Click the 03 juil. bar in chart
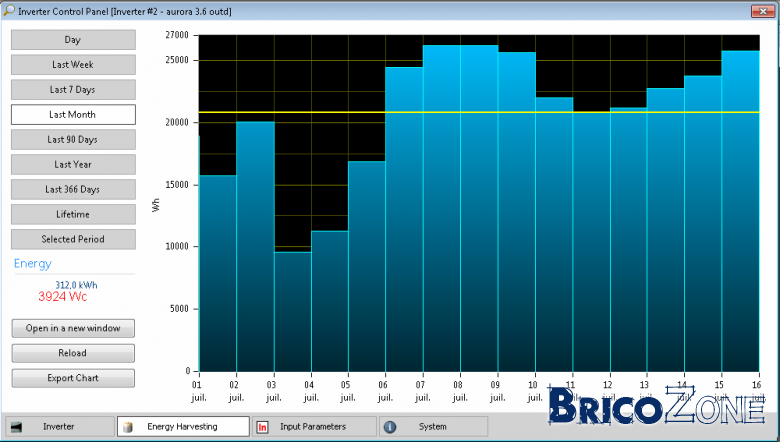This screenshot has height=442, width=780. click(292, 312)
